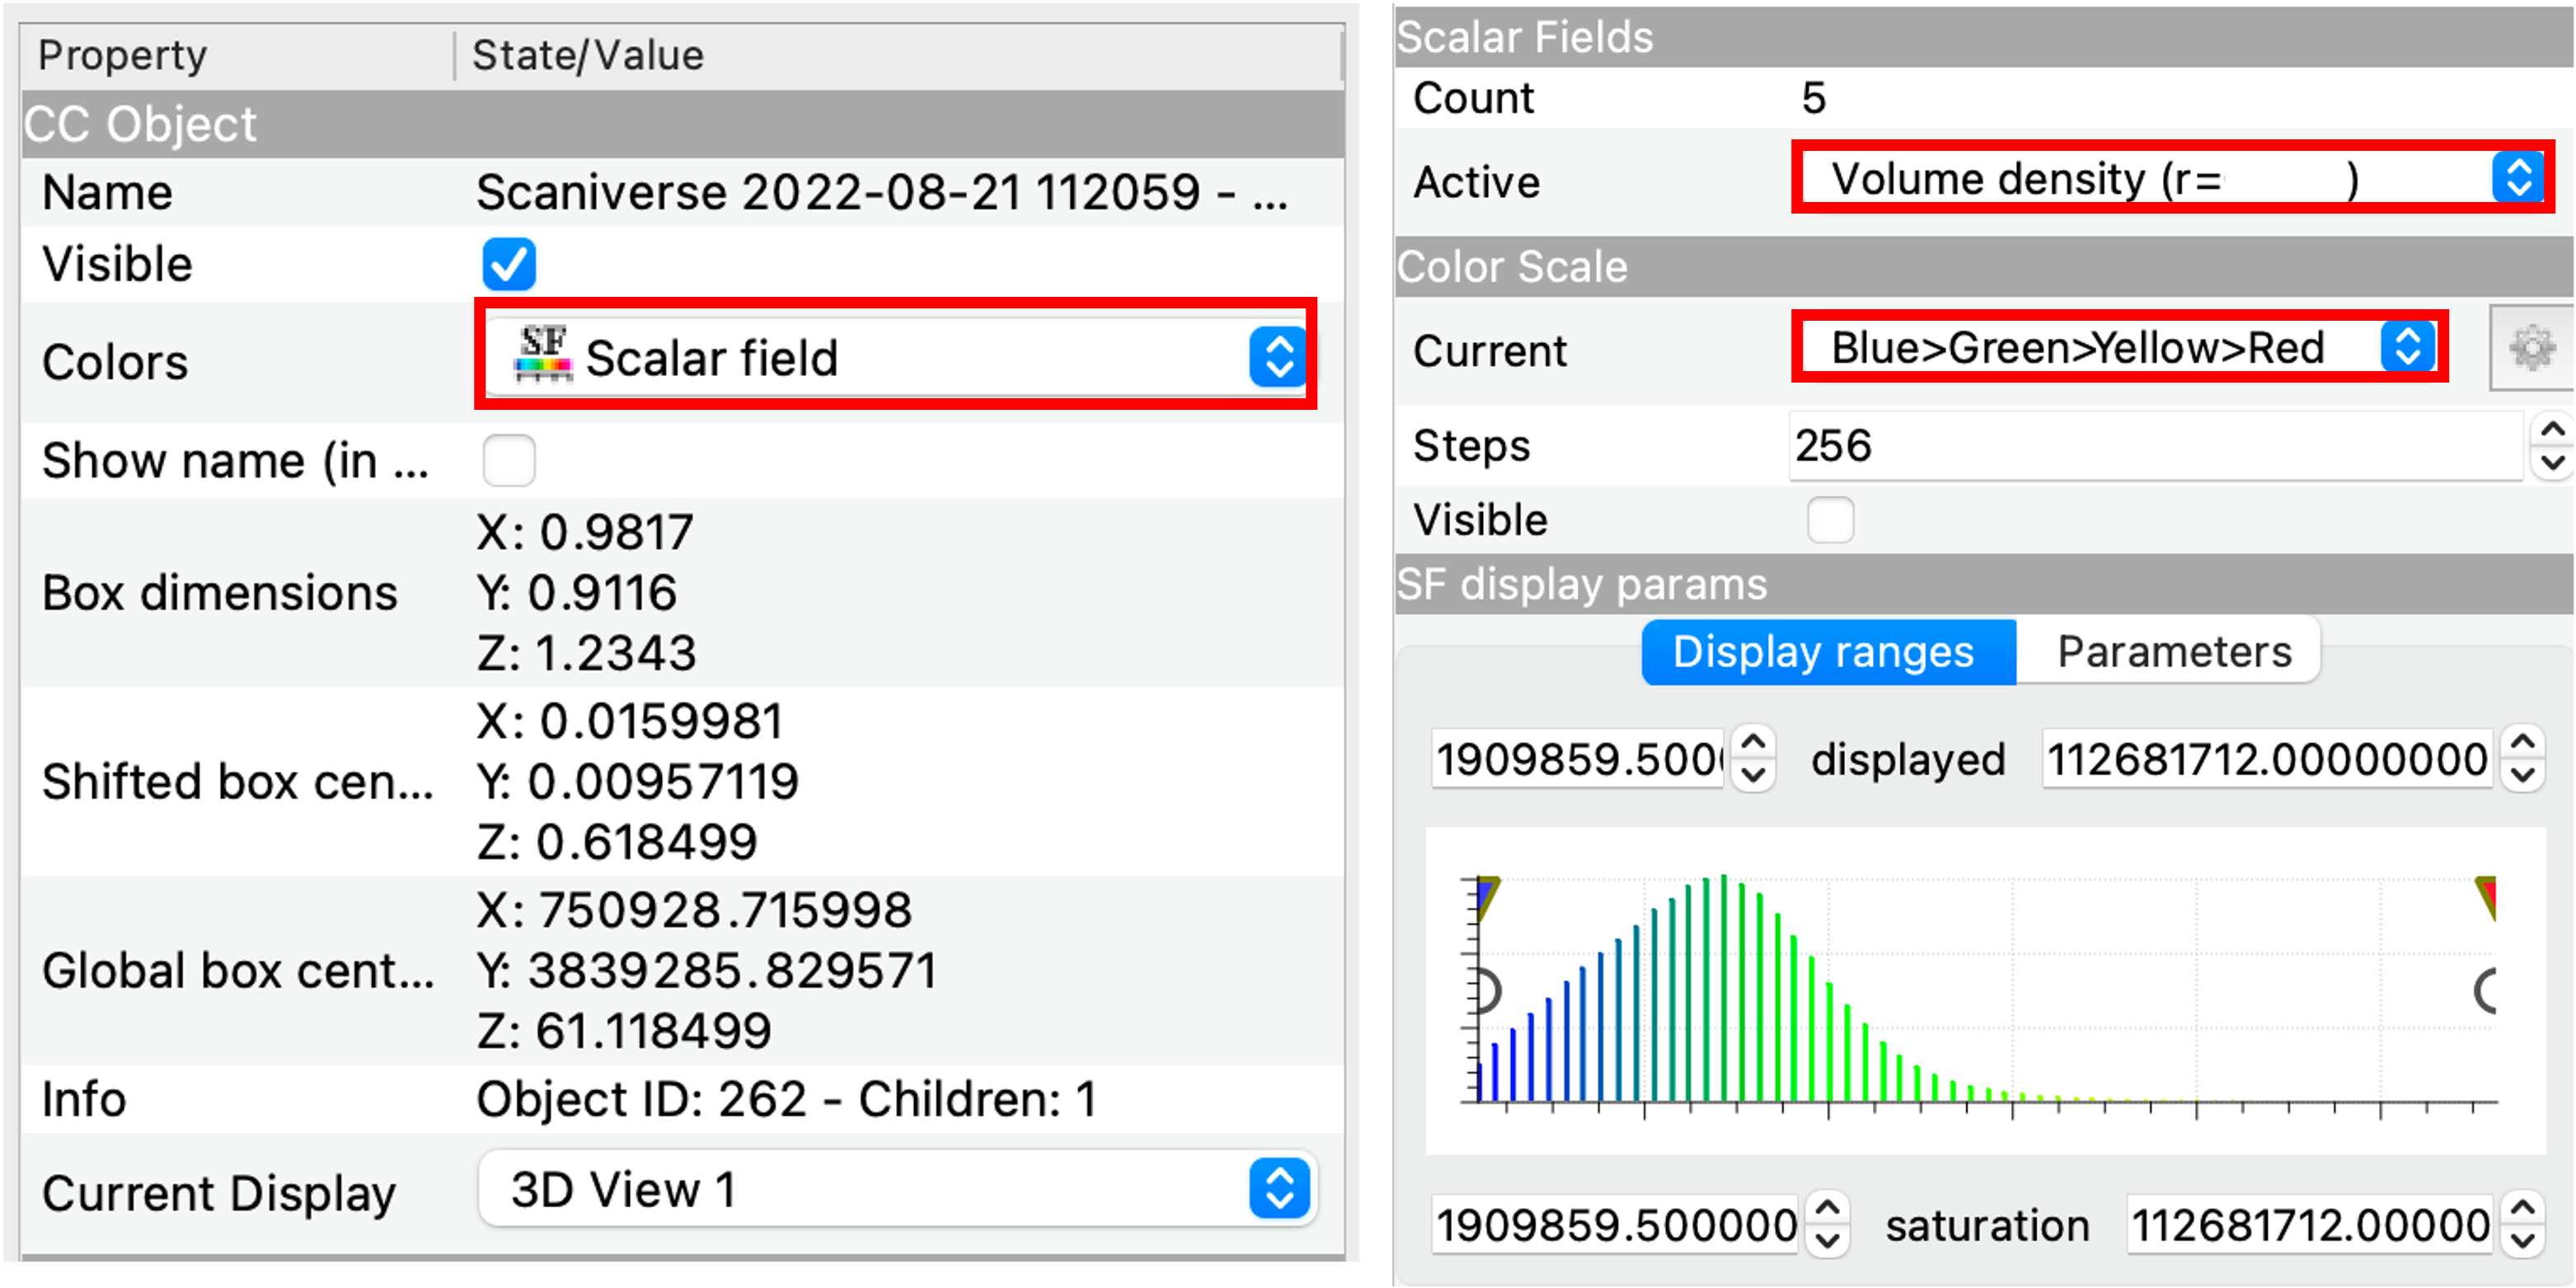Image resolution: width=2576 pixels, height=1288 pixels.
Task: Click displayed minimum value field
Action: (1577, 759)
